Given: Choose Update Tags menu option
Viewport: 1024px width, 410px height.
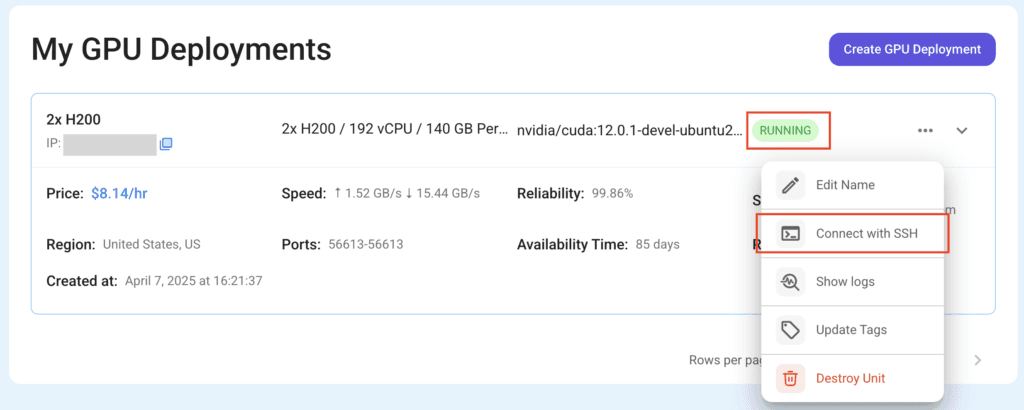Looking at the screenshot, I should pos(852,330).
